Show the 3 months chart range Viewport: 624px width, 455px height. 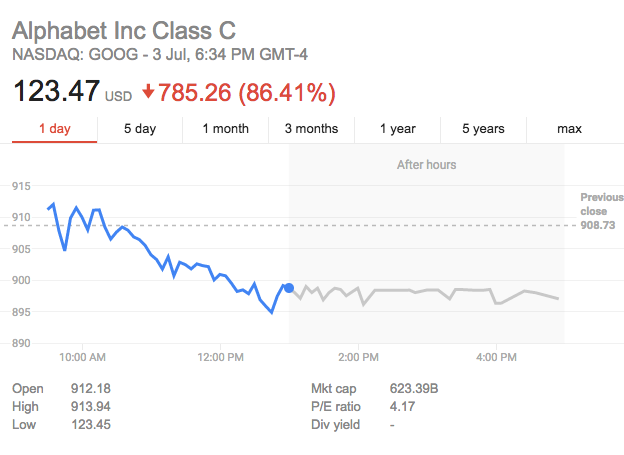click(312, 129)
